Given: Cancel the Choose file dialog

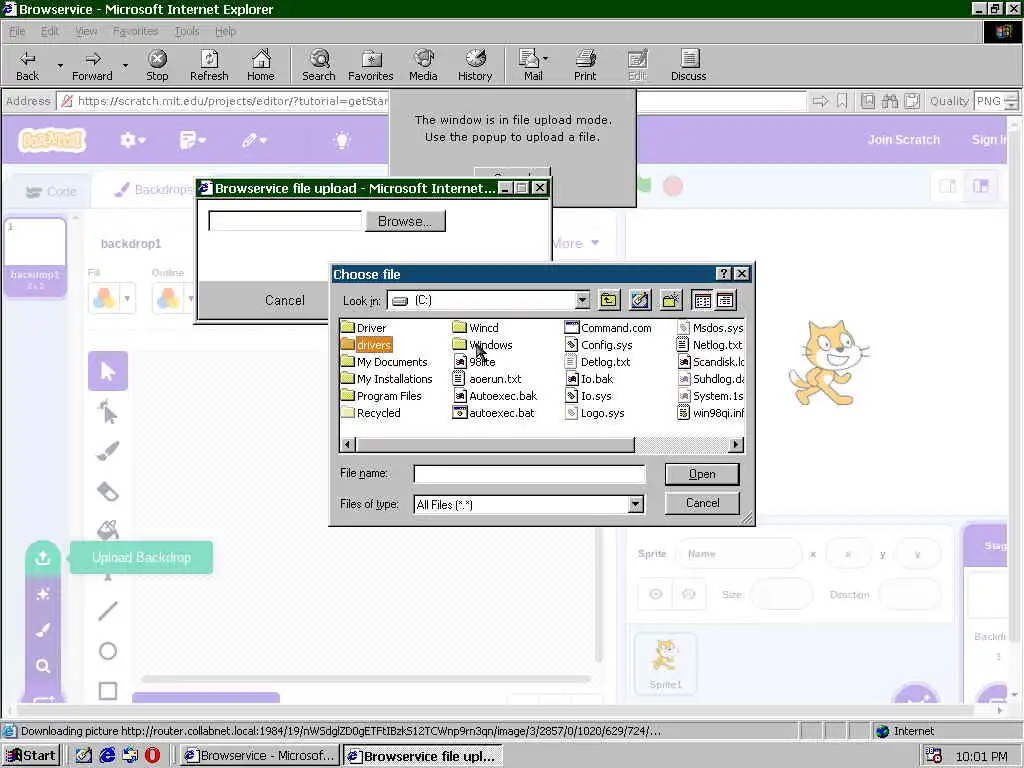Looking at the screenshot, I should pyautogui.click(x=702, y=503).
